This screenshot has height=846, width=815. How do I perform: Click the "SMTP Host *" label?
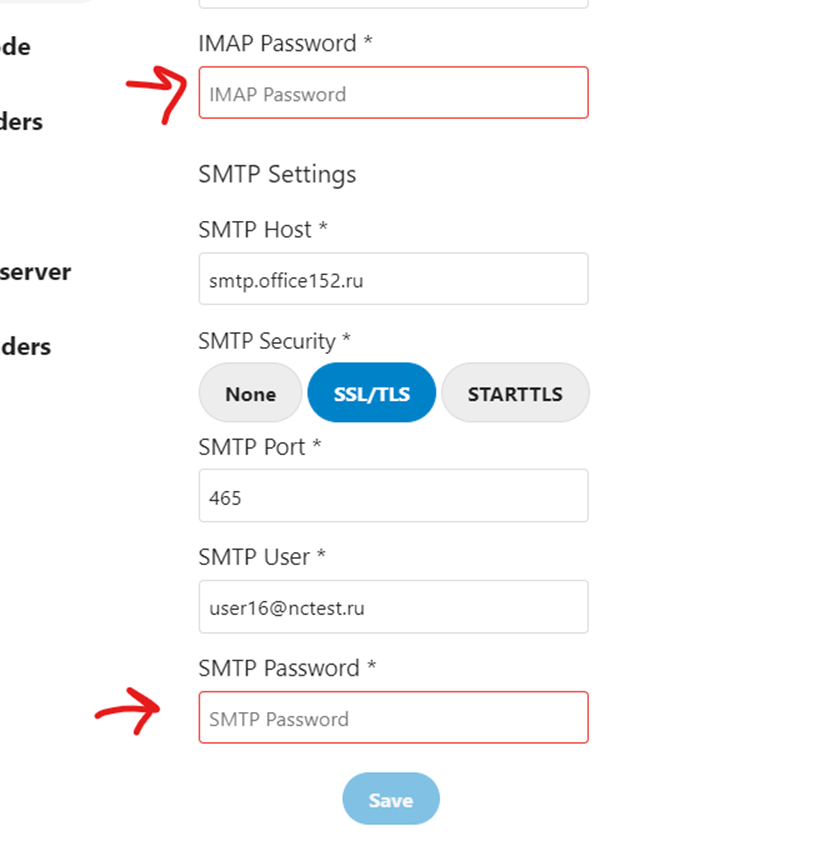point(263,230)
